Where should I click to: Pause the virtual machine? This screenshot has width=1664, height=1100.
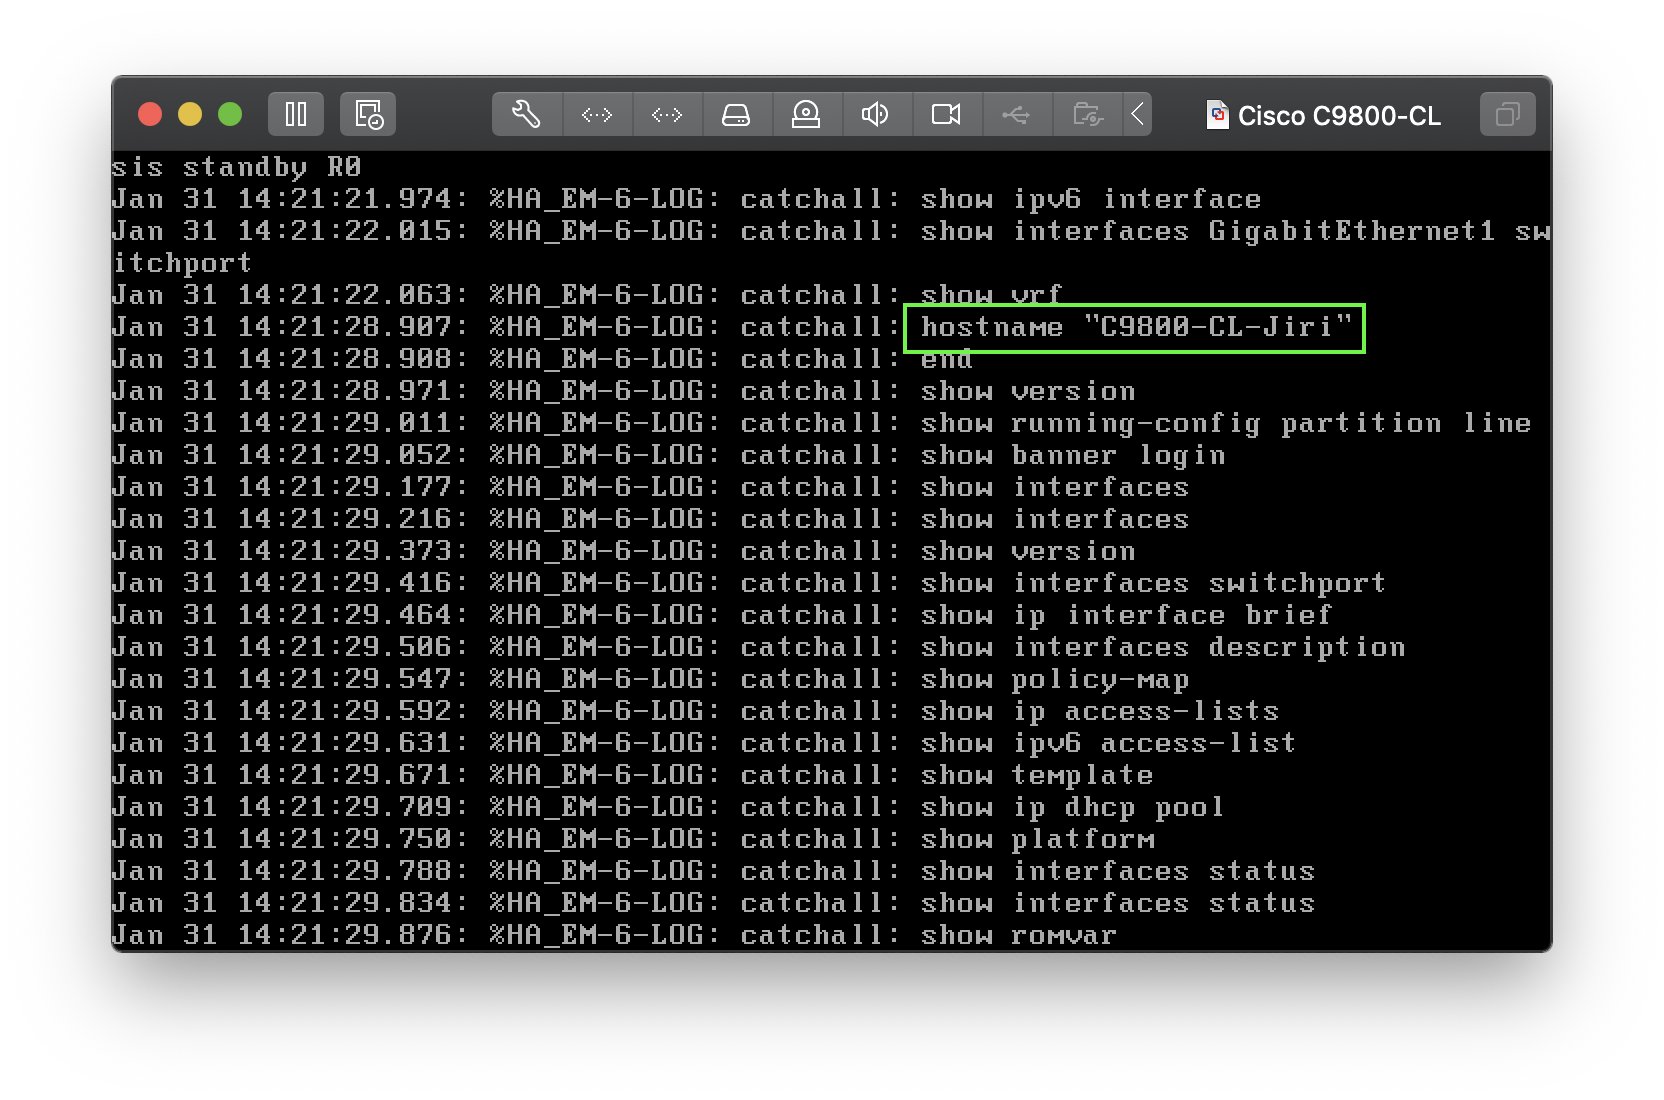(296, 114)
